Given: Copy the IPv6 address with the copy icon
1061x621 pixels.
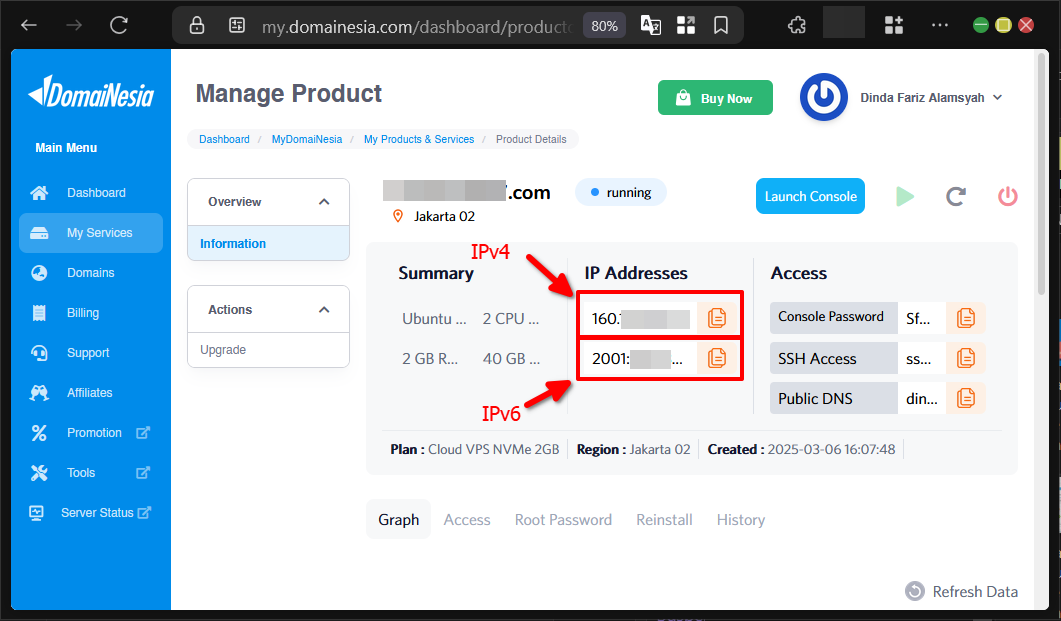Looking at the screenshot, I should [x=716, y=357].
